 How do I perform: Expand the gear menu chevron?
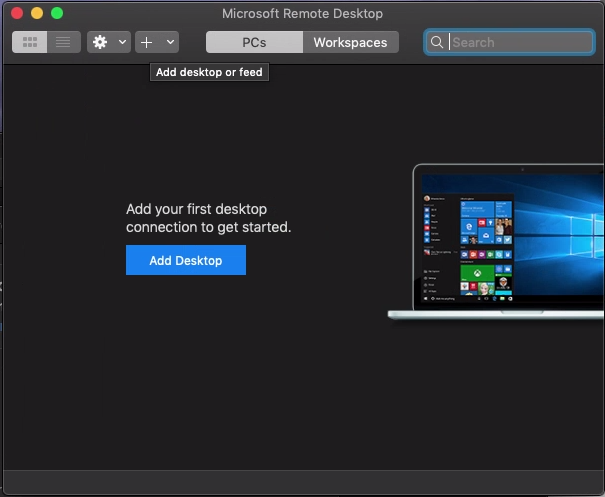[x=122, y=42]
